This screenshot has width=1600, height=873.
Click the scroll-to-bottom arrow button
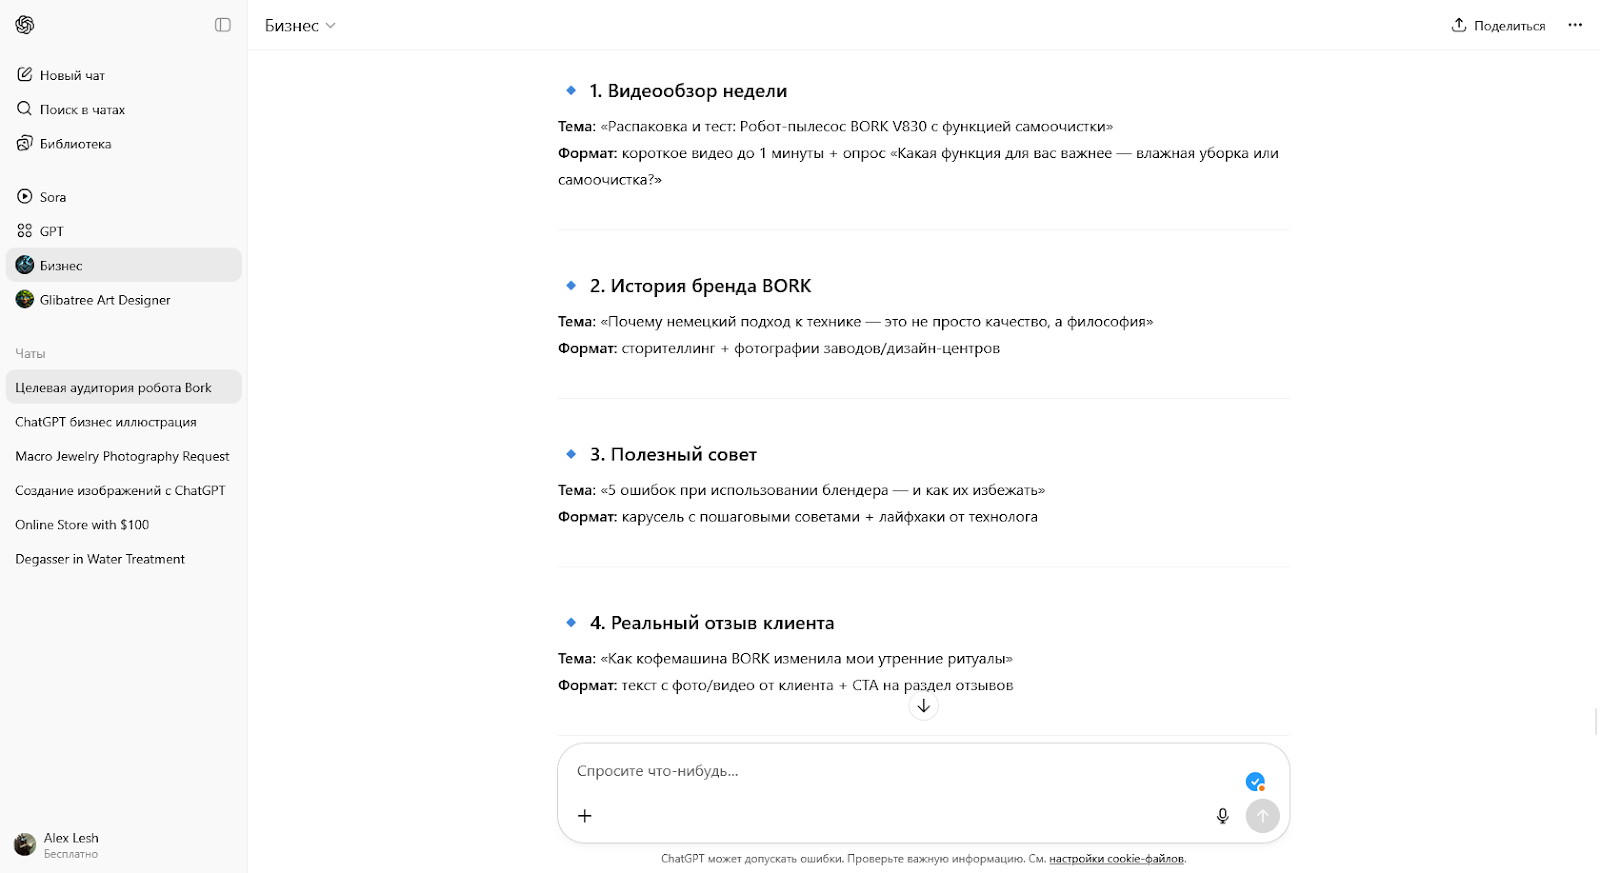pyautogui.click(x=923, y=706)
